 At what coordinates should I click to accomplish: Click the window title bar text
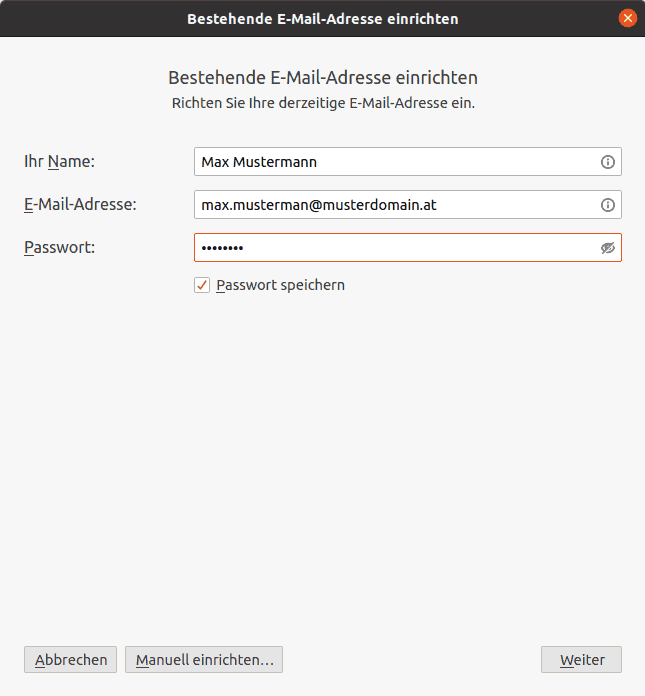322,18
